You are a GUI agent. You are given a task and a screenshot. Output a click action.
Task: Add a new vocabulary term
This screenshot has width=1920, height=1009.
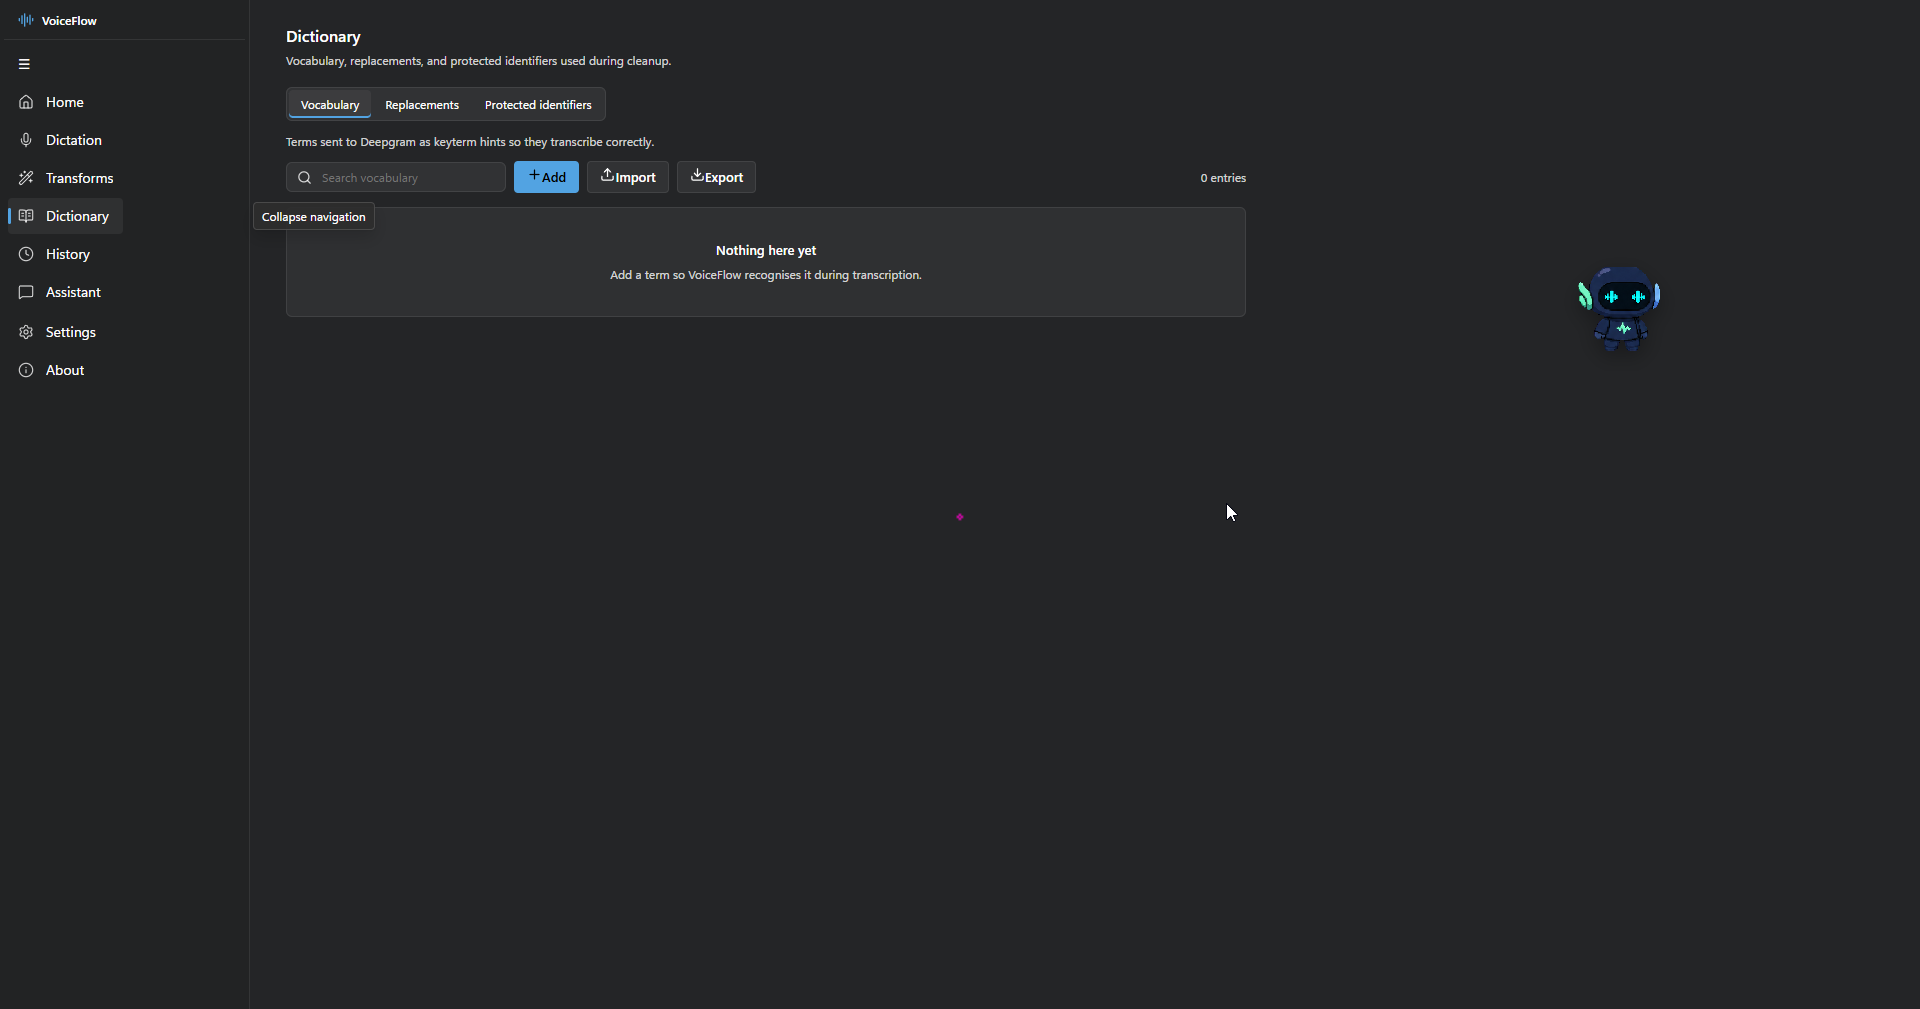point(546,177)
